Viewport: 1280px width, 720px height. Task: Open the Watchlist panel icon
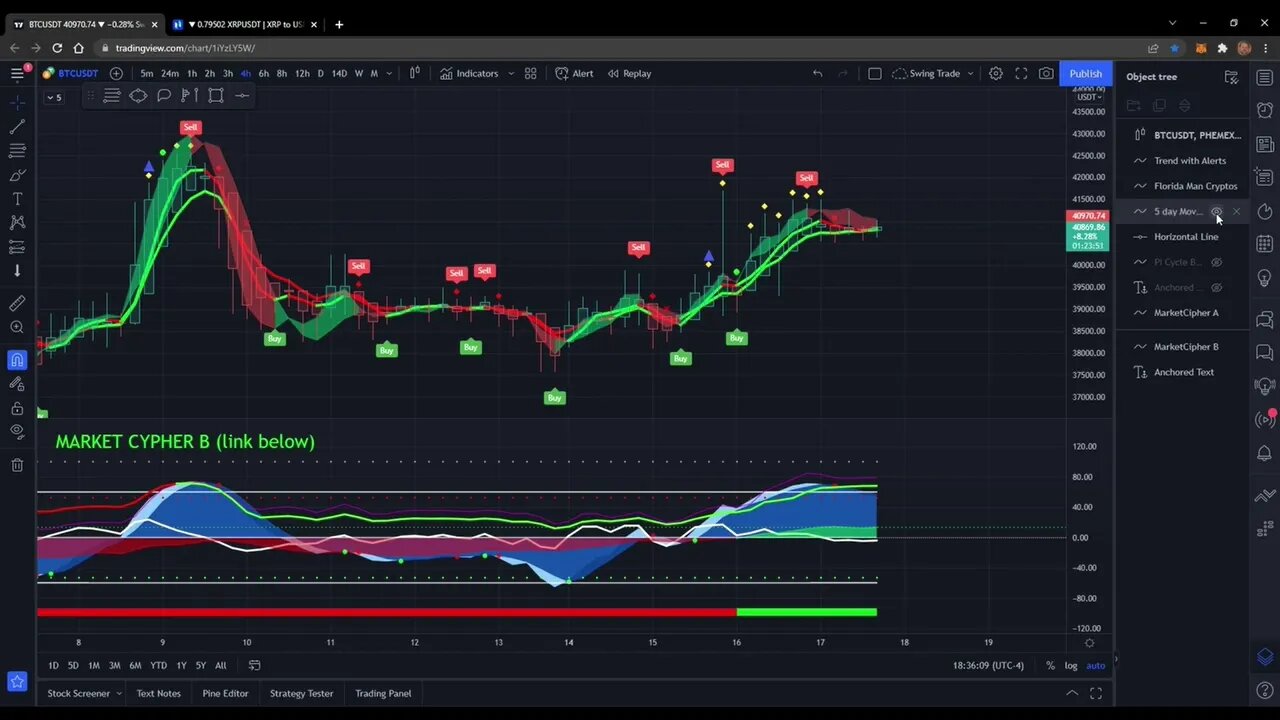coord(1265,77)
